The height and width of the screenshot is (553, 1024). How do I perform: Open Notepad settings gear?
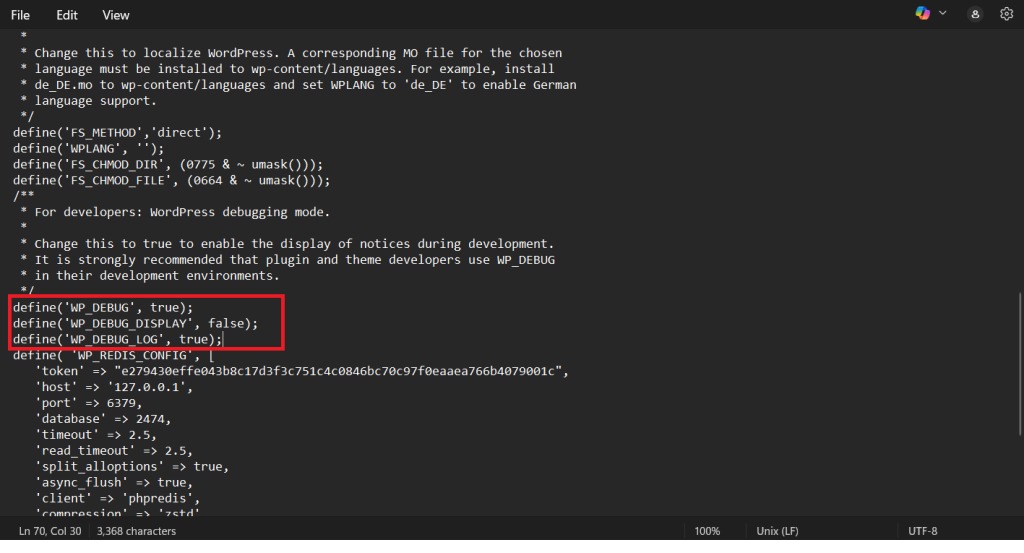[1006, 14]
